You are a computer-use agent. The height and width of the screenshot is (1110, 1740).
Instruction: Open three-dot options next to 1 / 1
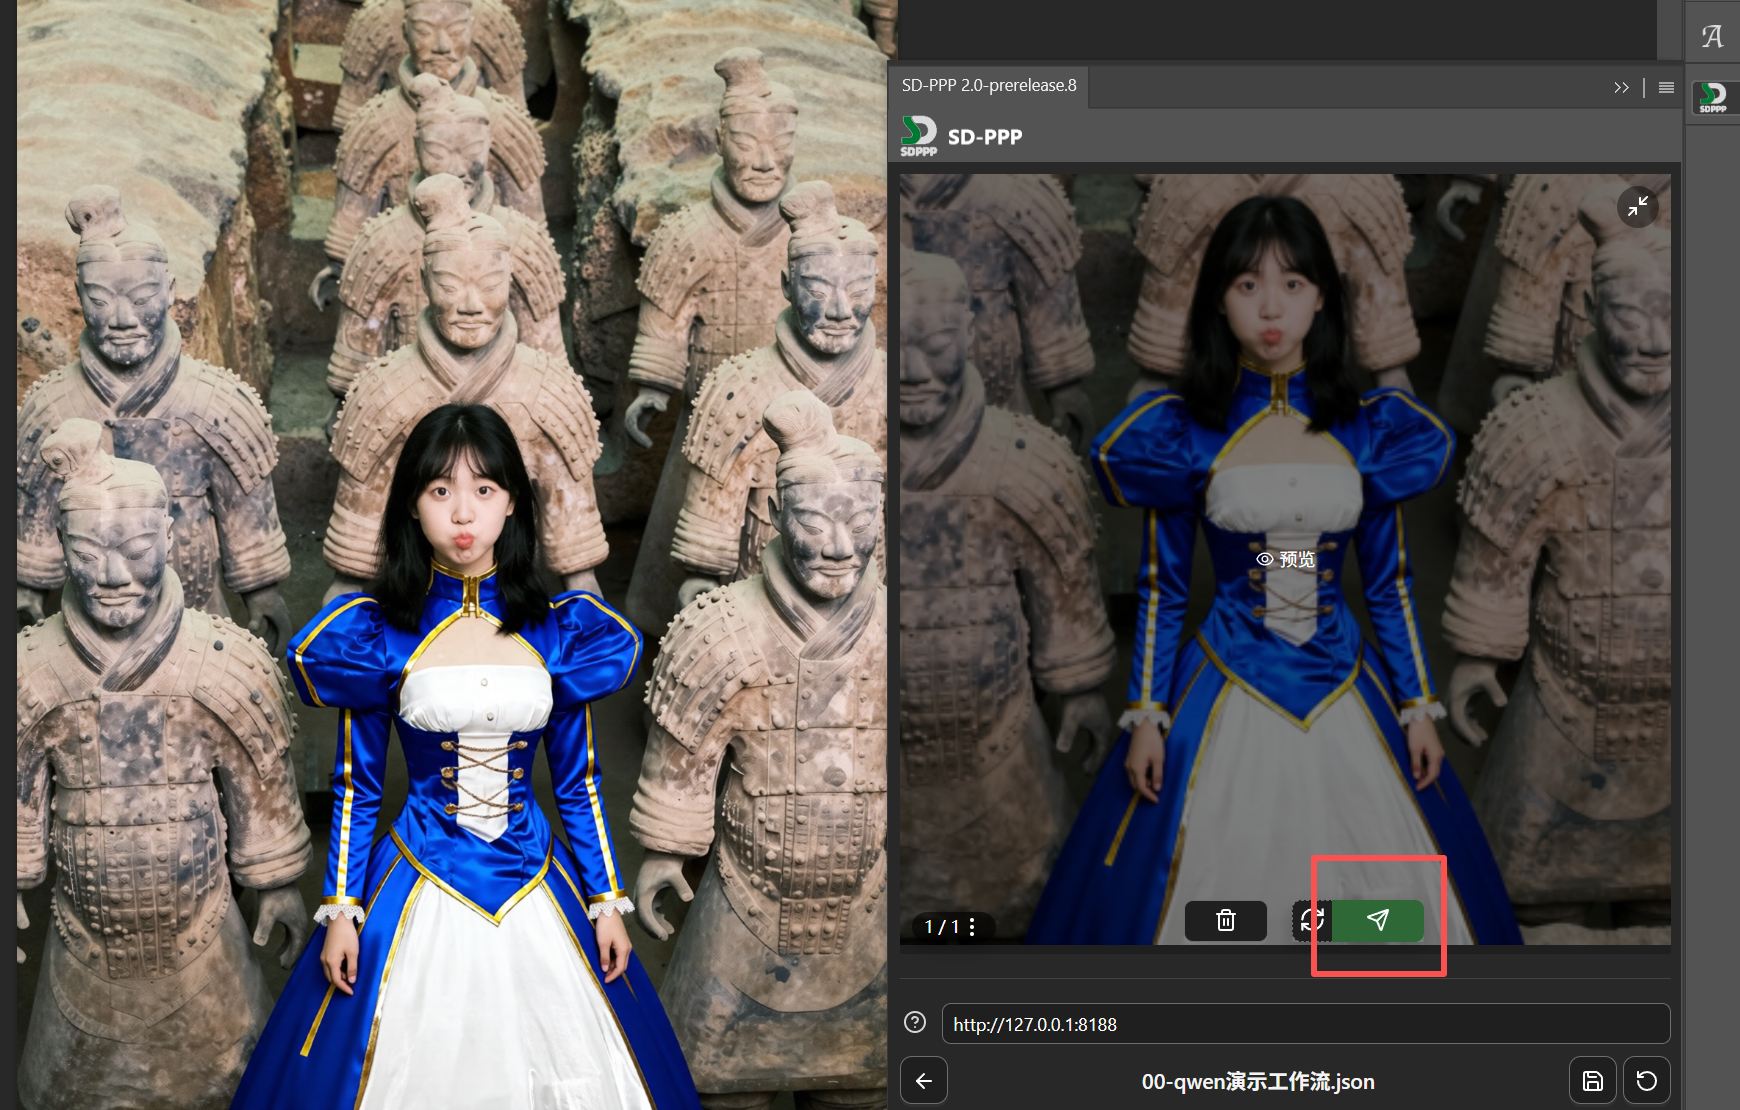pos(972,927)
